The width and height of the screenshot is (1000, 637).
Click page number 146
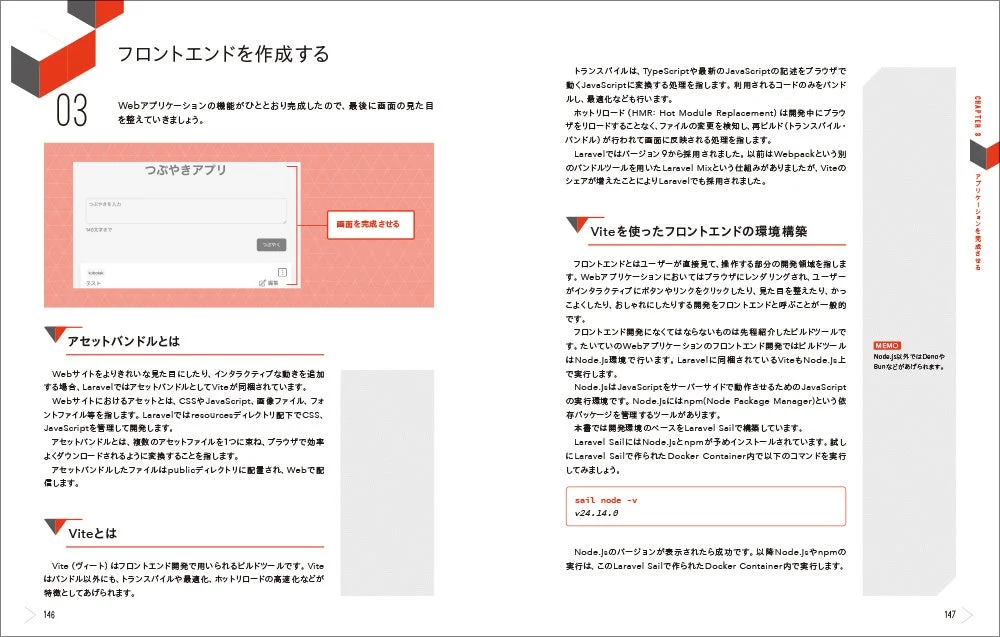[x=49, y=615]
